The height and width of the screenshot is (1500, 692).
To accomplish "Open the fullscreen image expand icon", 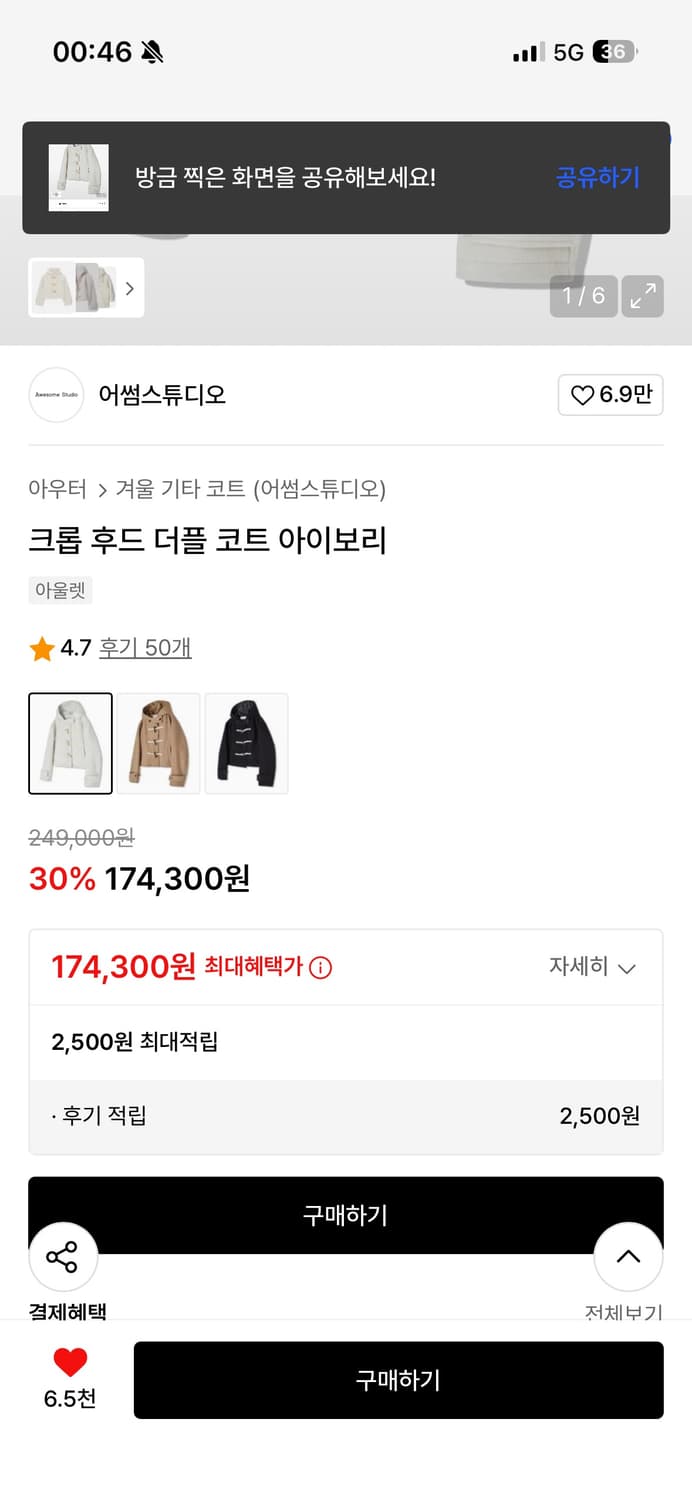I will (x=643, y=296).
